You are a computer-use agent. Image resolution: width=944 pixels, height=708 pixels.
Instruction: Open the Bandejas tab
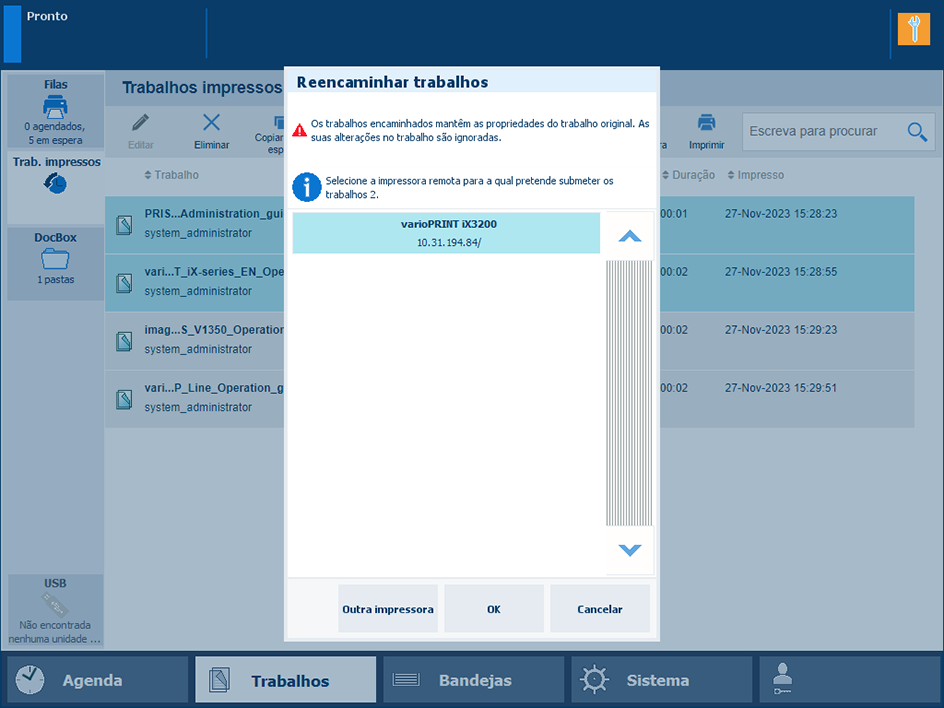pos(473,680)
